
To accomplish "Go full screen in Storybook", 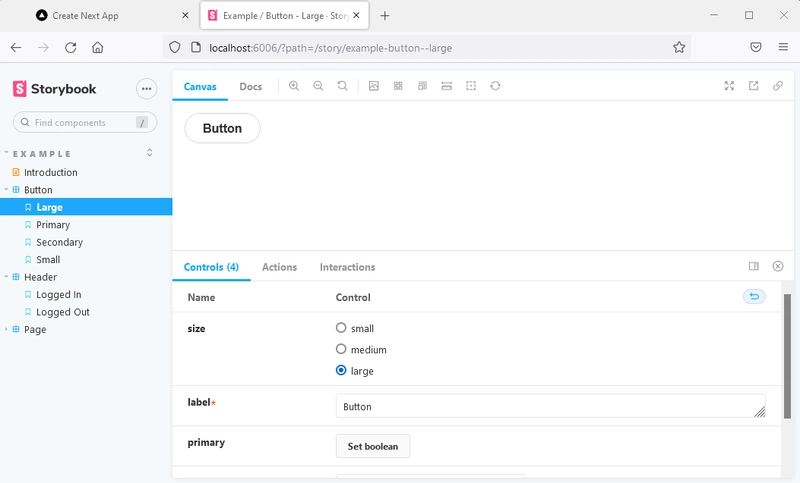I will [x=729, y=86].
